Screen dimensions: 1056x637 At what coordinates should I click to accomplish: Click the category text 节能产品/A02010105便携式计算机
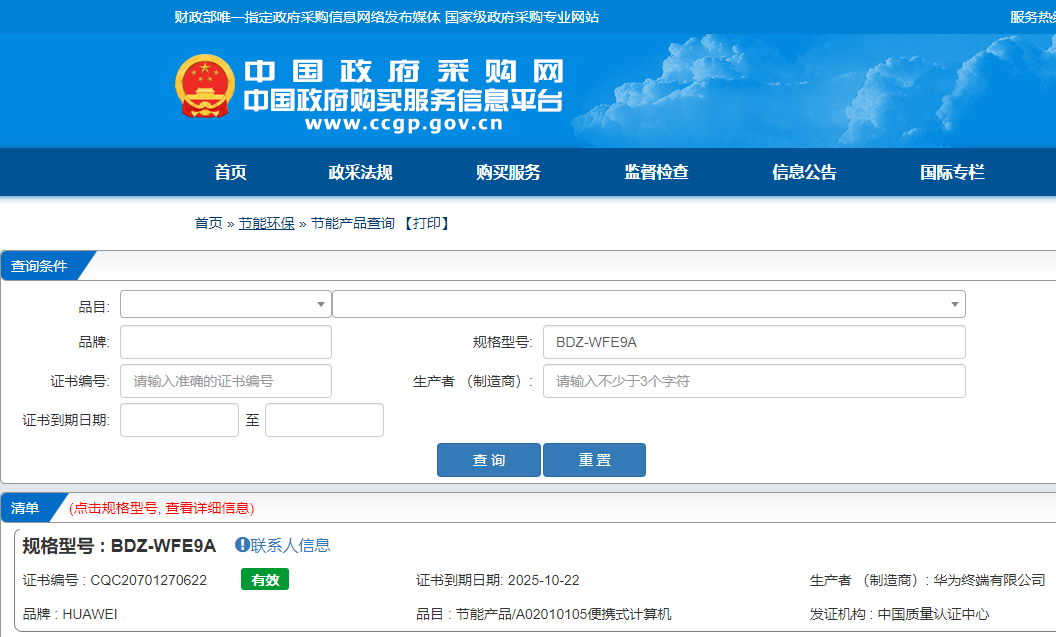point(564,614)
